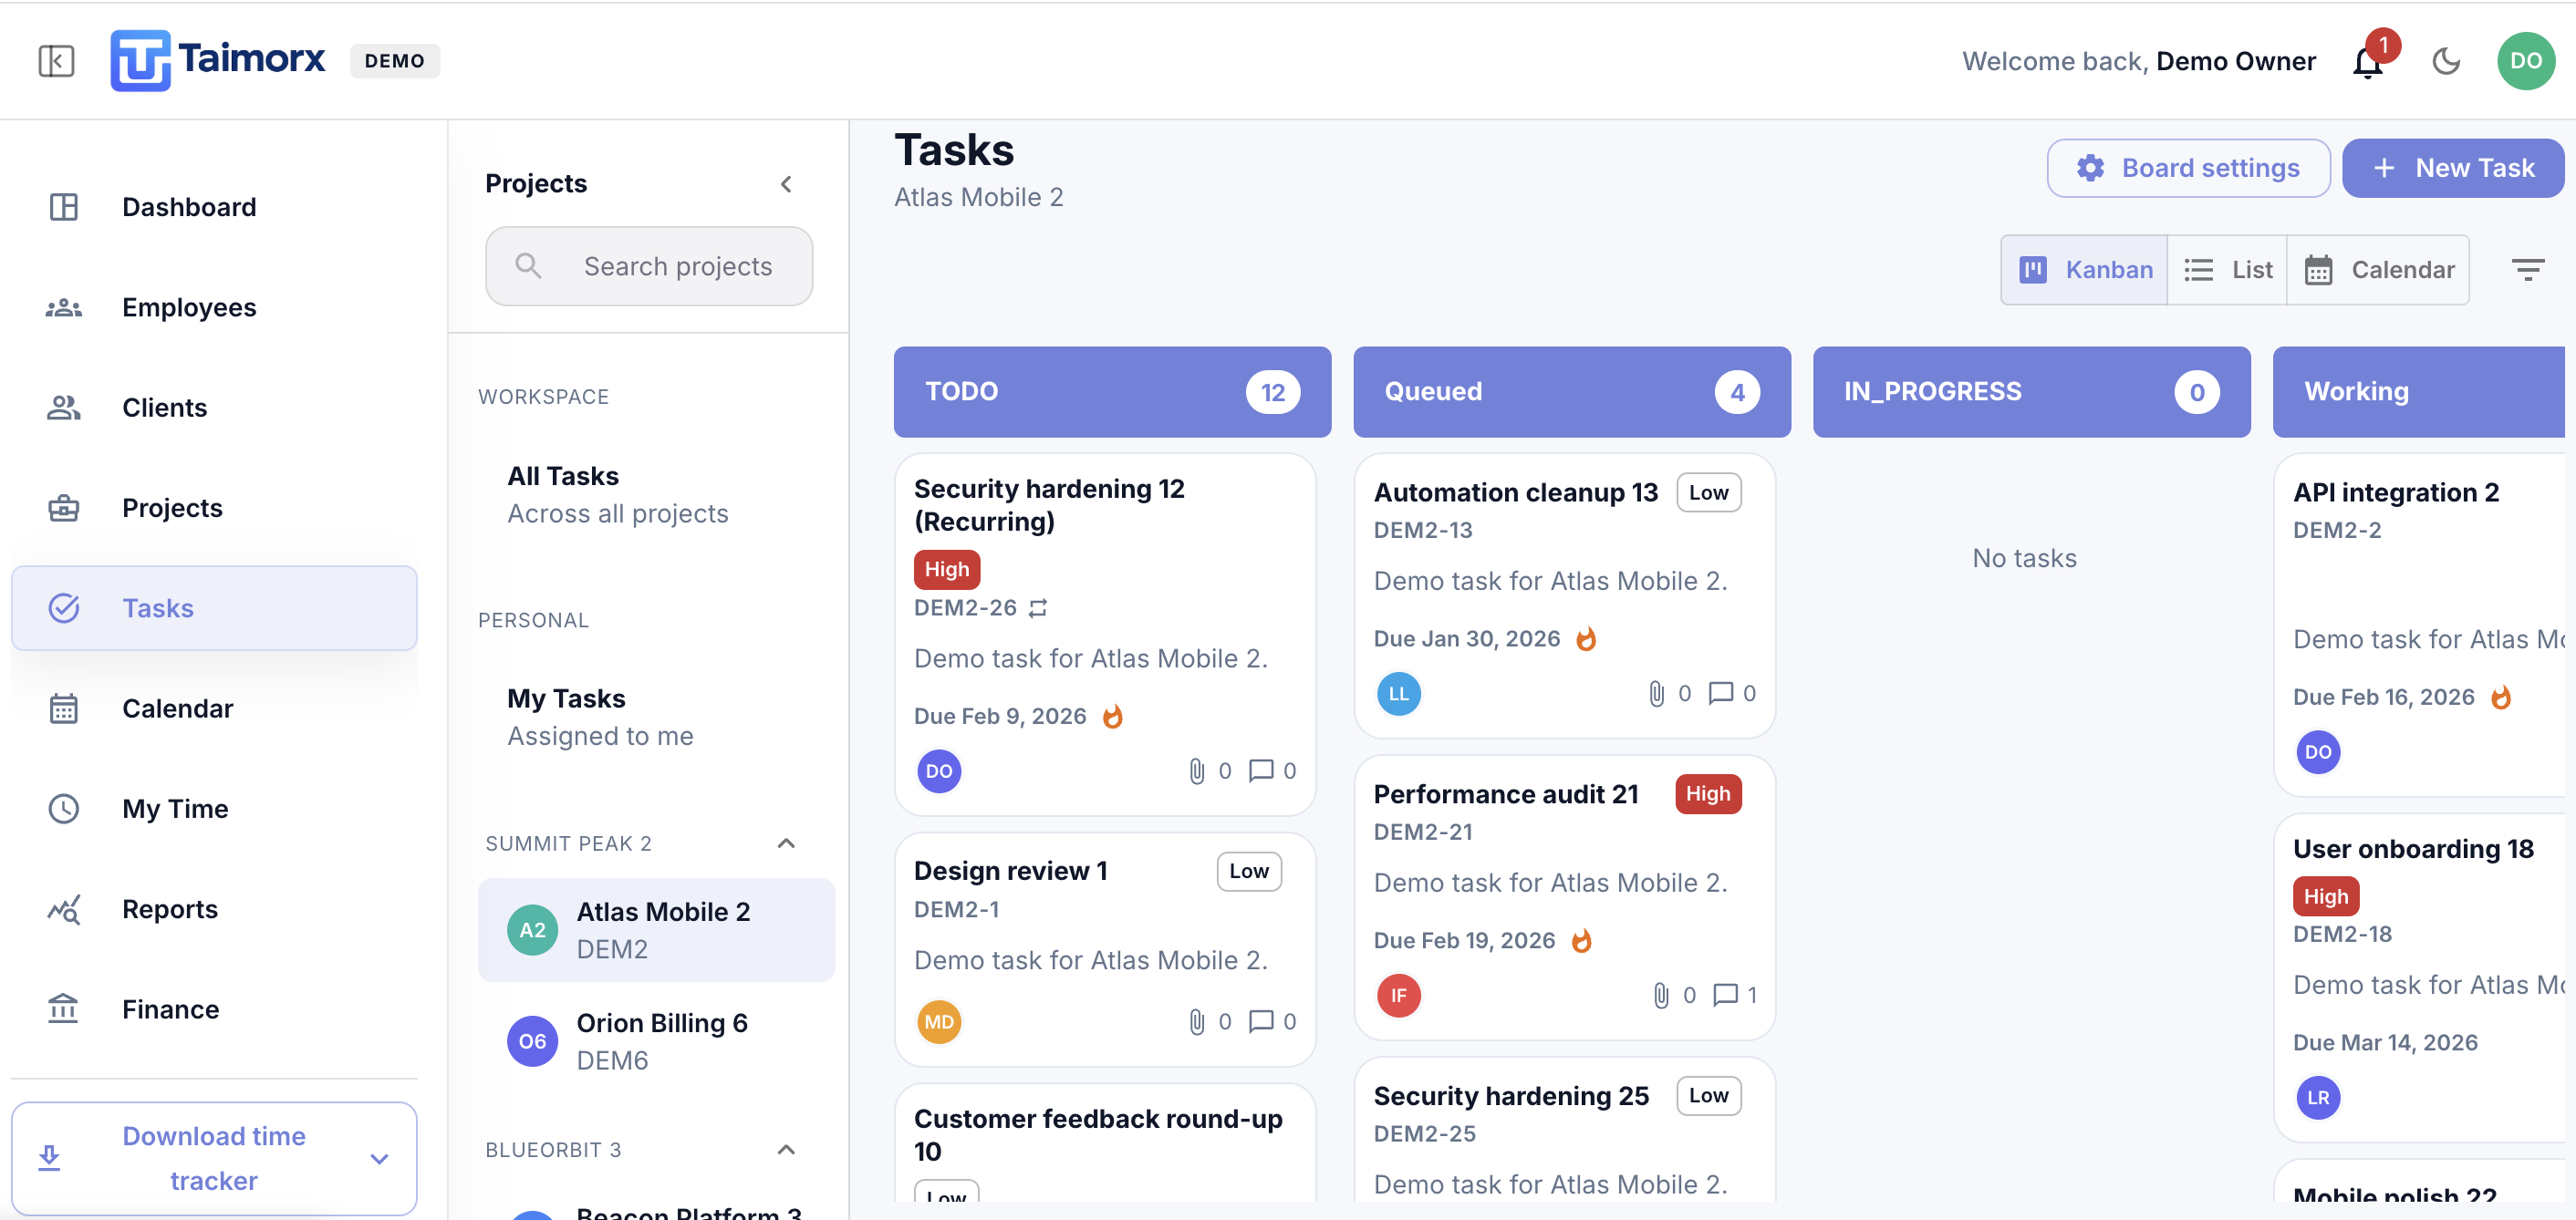The image size is (2576, 1220).
Task: Open the board filter icon
Action: pyautogui.click(x=2529, y=269)
